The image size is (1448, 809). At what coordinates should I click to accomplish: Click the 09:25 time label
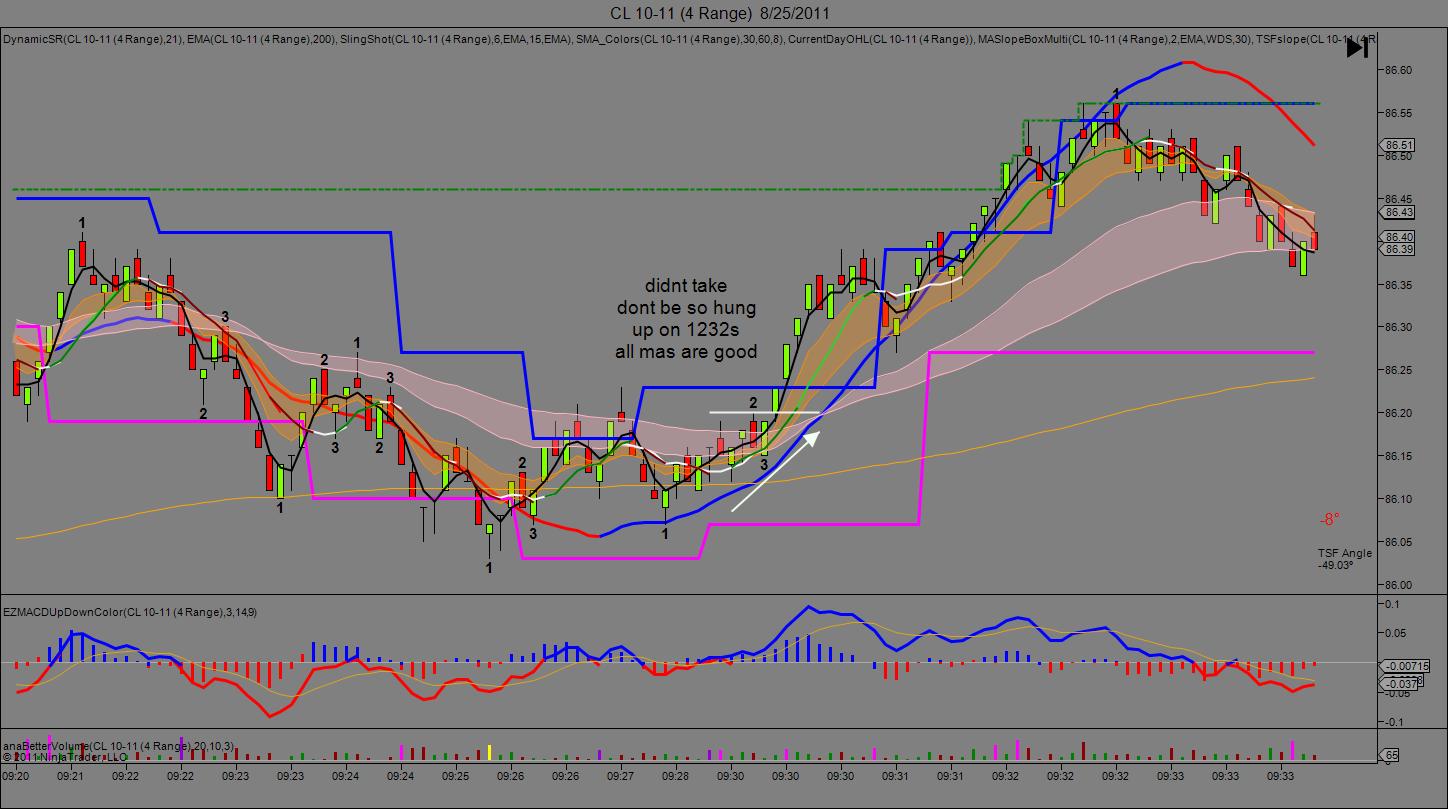(455, 774)
